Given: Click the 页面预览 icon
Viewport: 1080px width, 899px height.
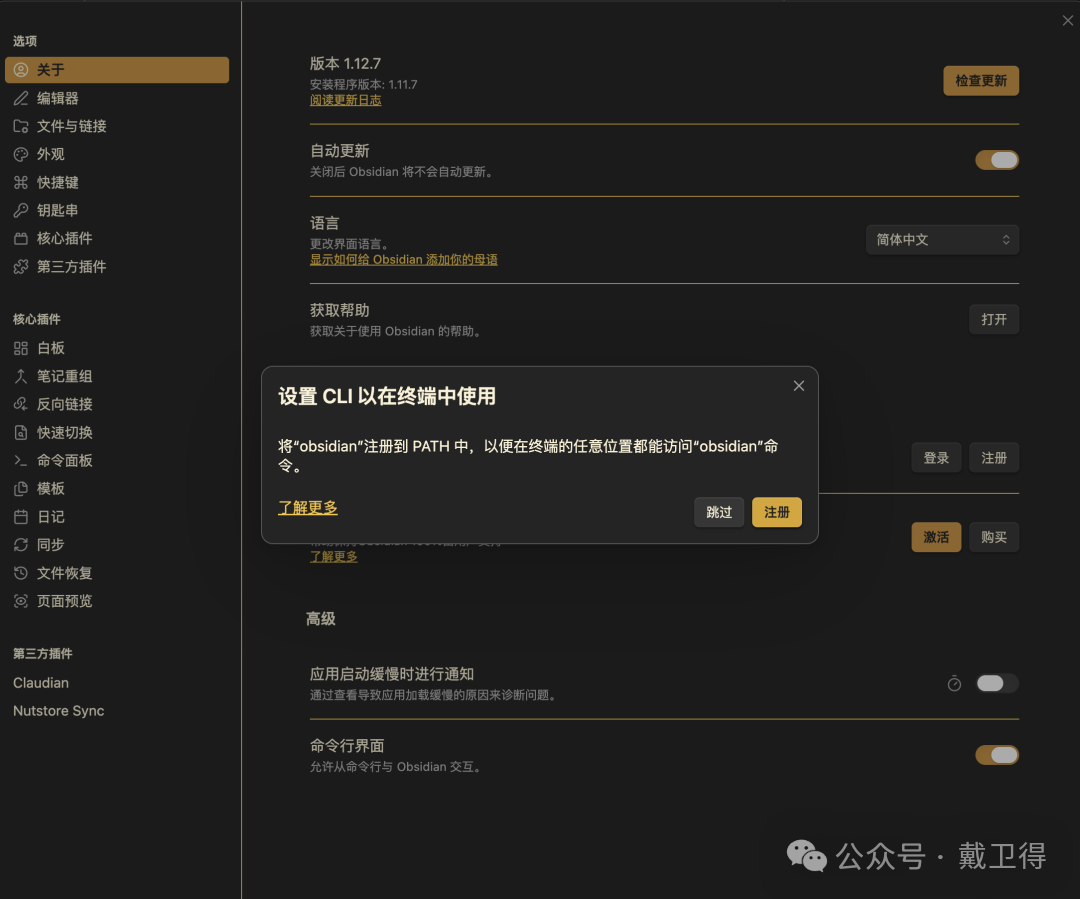Looking at the screenshot, I should (x=21, y=601).
